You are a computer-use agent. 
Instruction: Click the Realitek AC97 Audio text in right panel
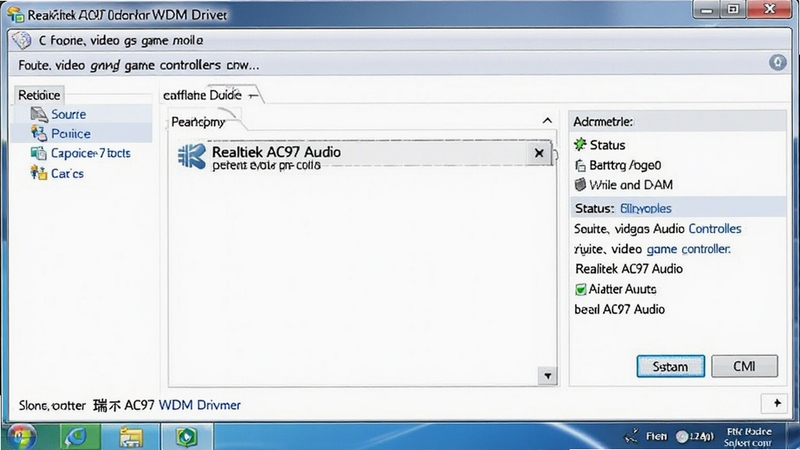(629, 269)
